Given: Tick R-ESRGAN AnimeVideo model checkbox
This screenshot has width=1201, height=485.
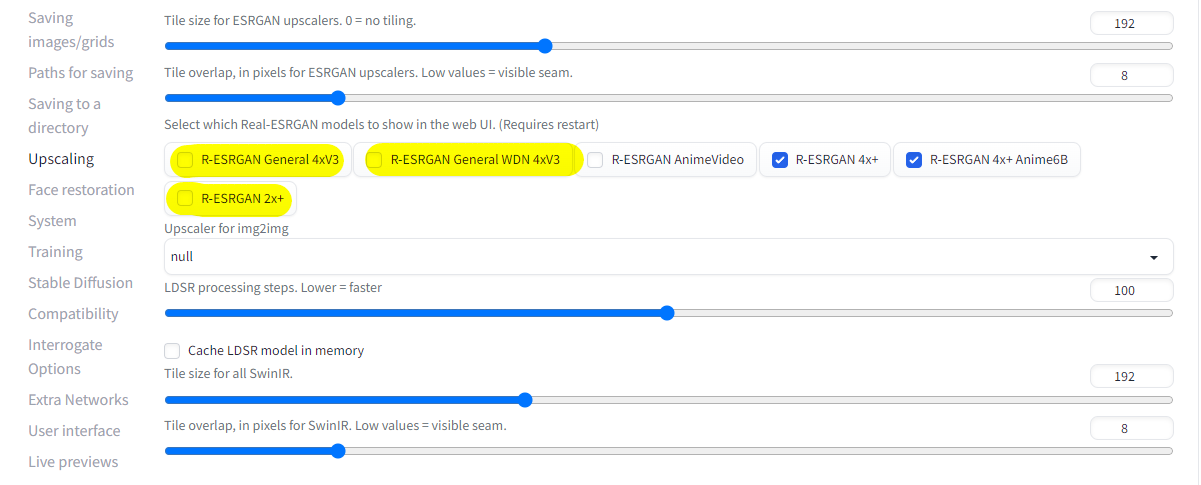Looking at the screenshot, I should point(595,160).
